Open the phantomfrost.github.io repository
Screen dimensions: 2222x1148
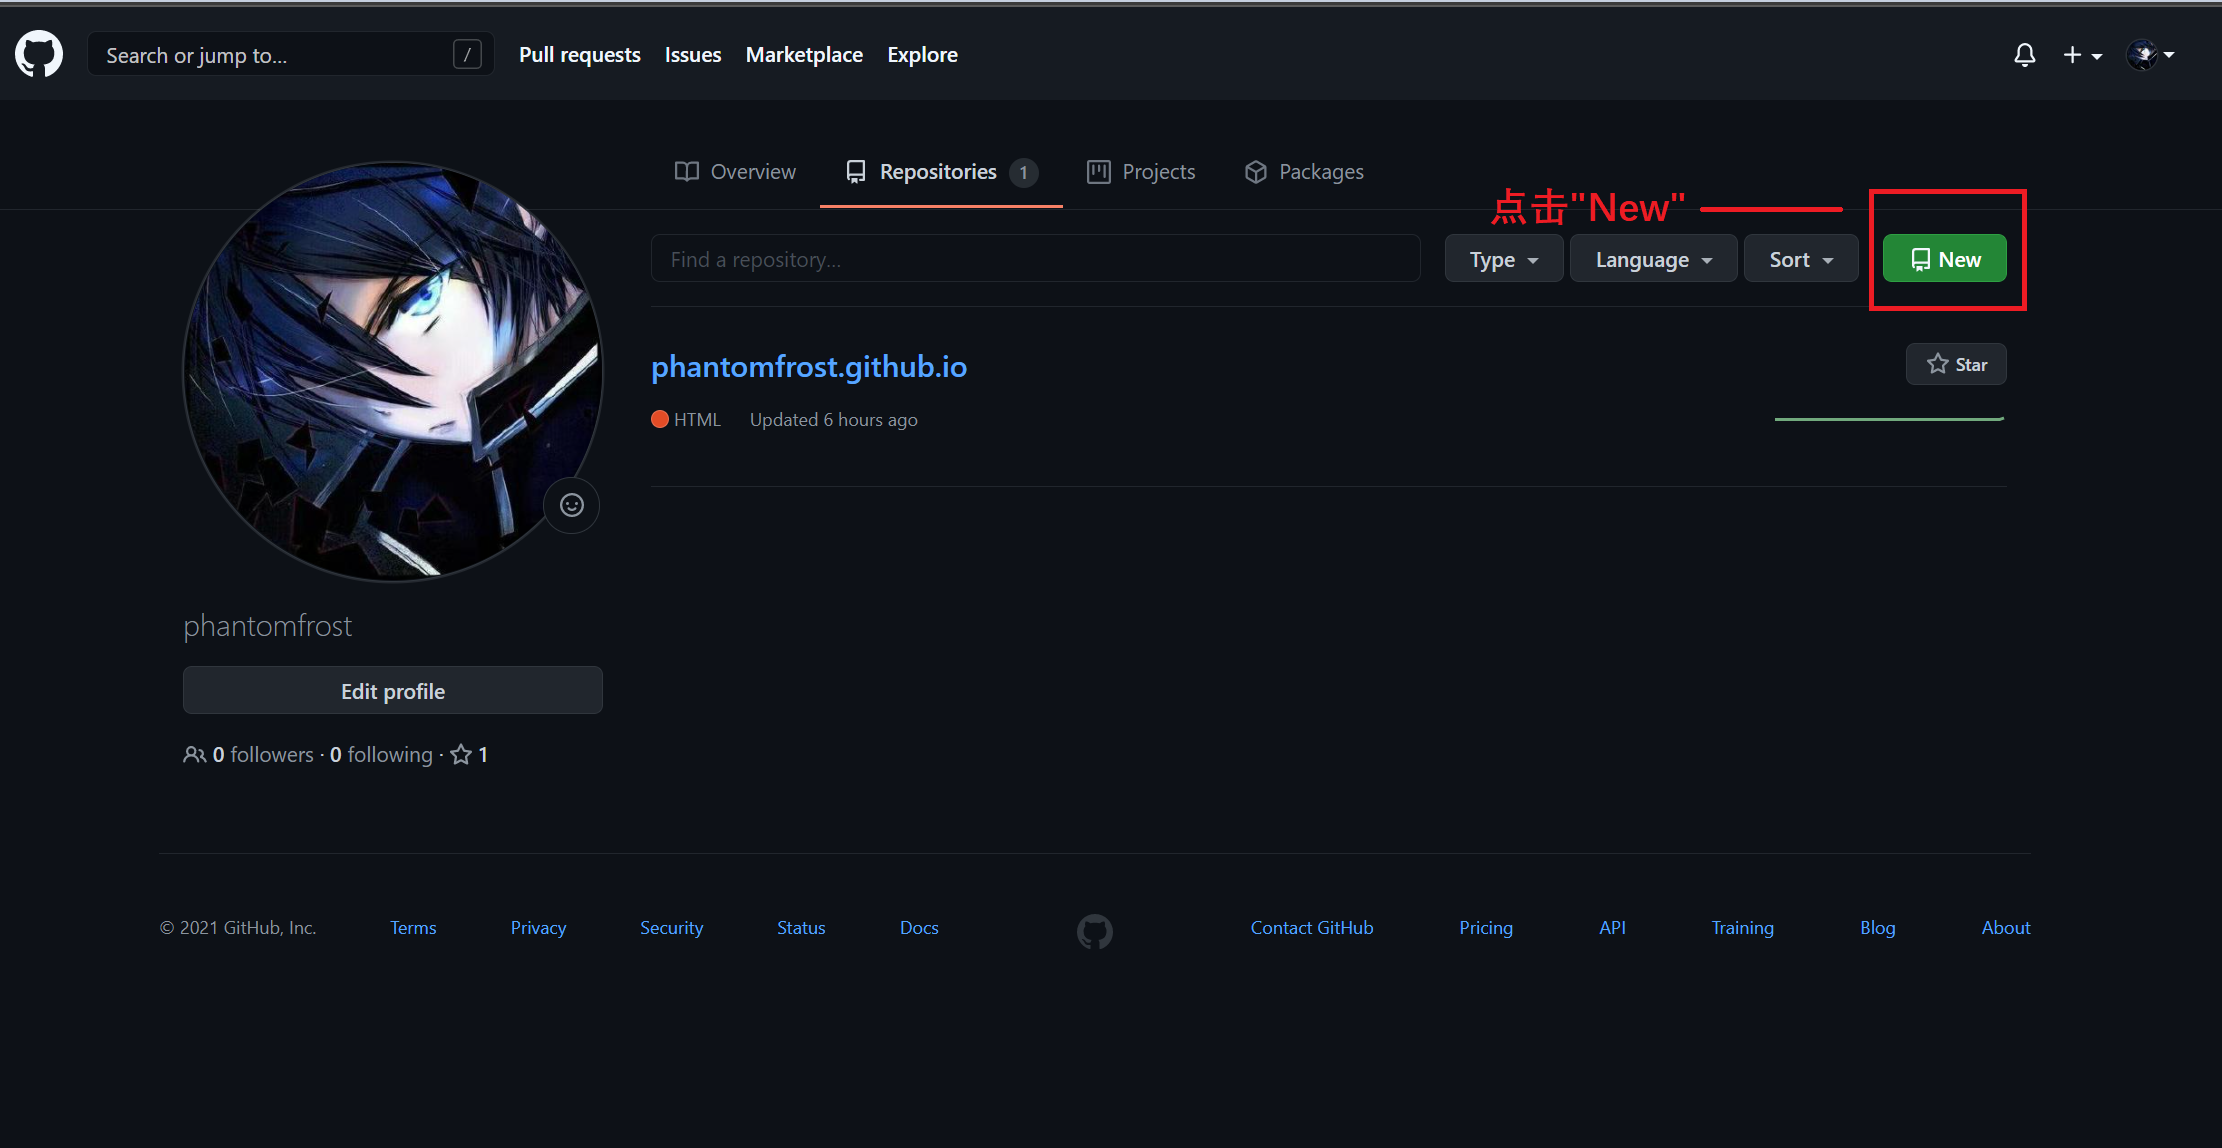pos(809,367)
